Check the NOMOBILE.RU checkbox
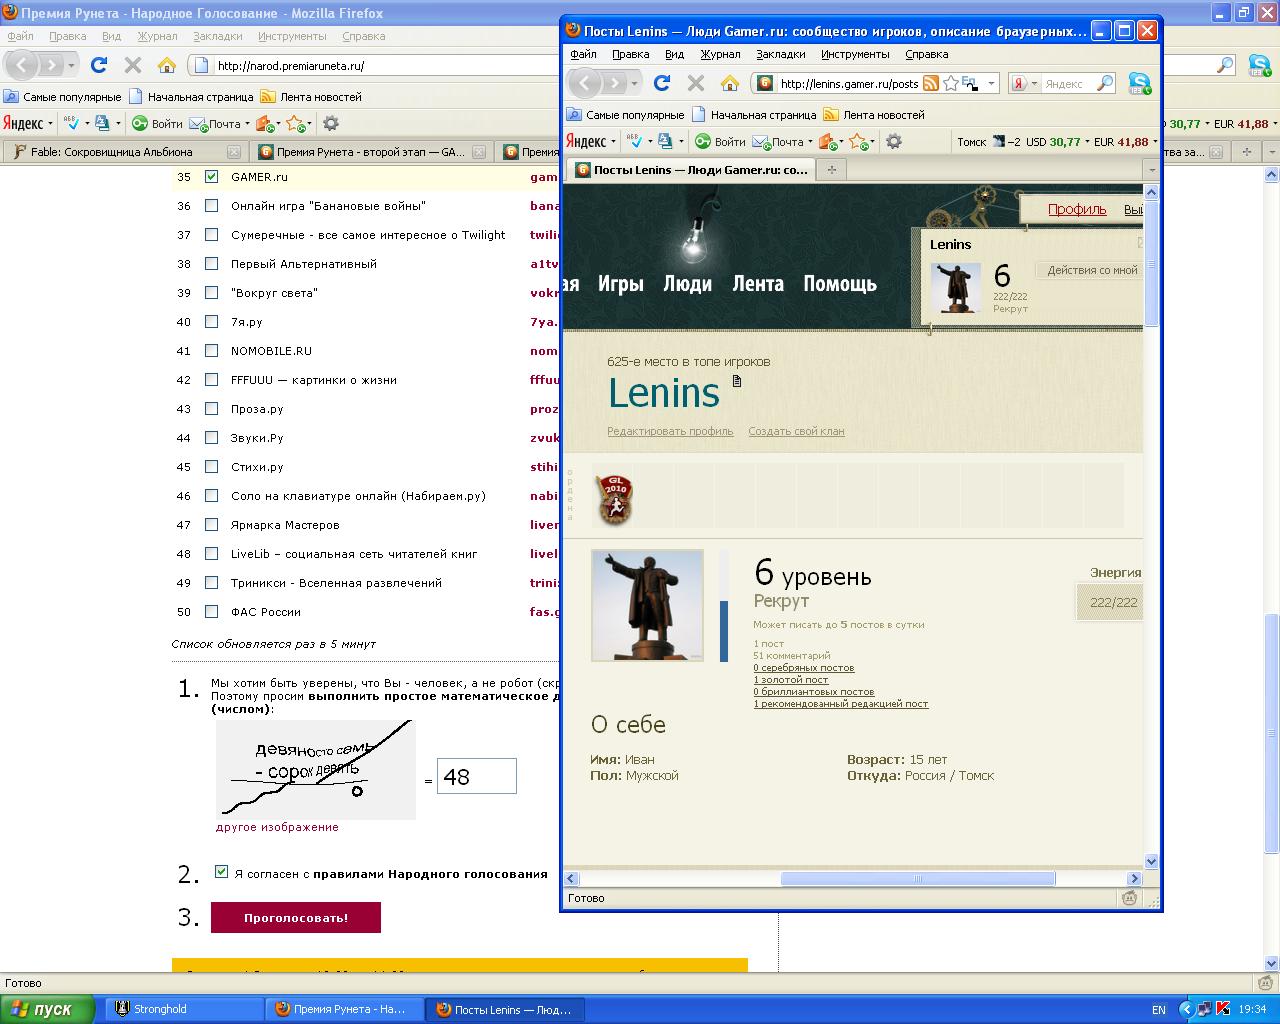Image resolution: width=1280 pixels, height=1024 pixels. pyautogui.click(x=211, y=351)
